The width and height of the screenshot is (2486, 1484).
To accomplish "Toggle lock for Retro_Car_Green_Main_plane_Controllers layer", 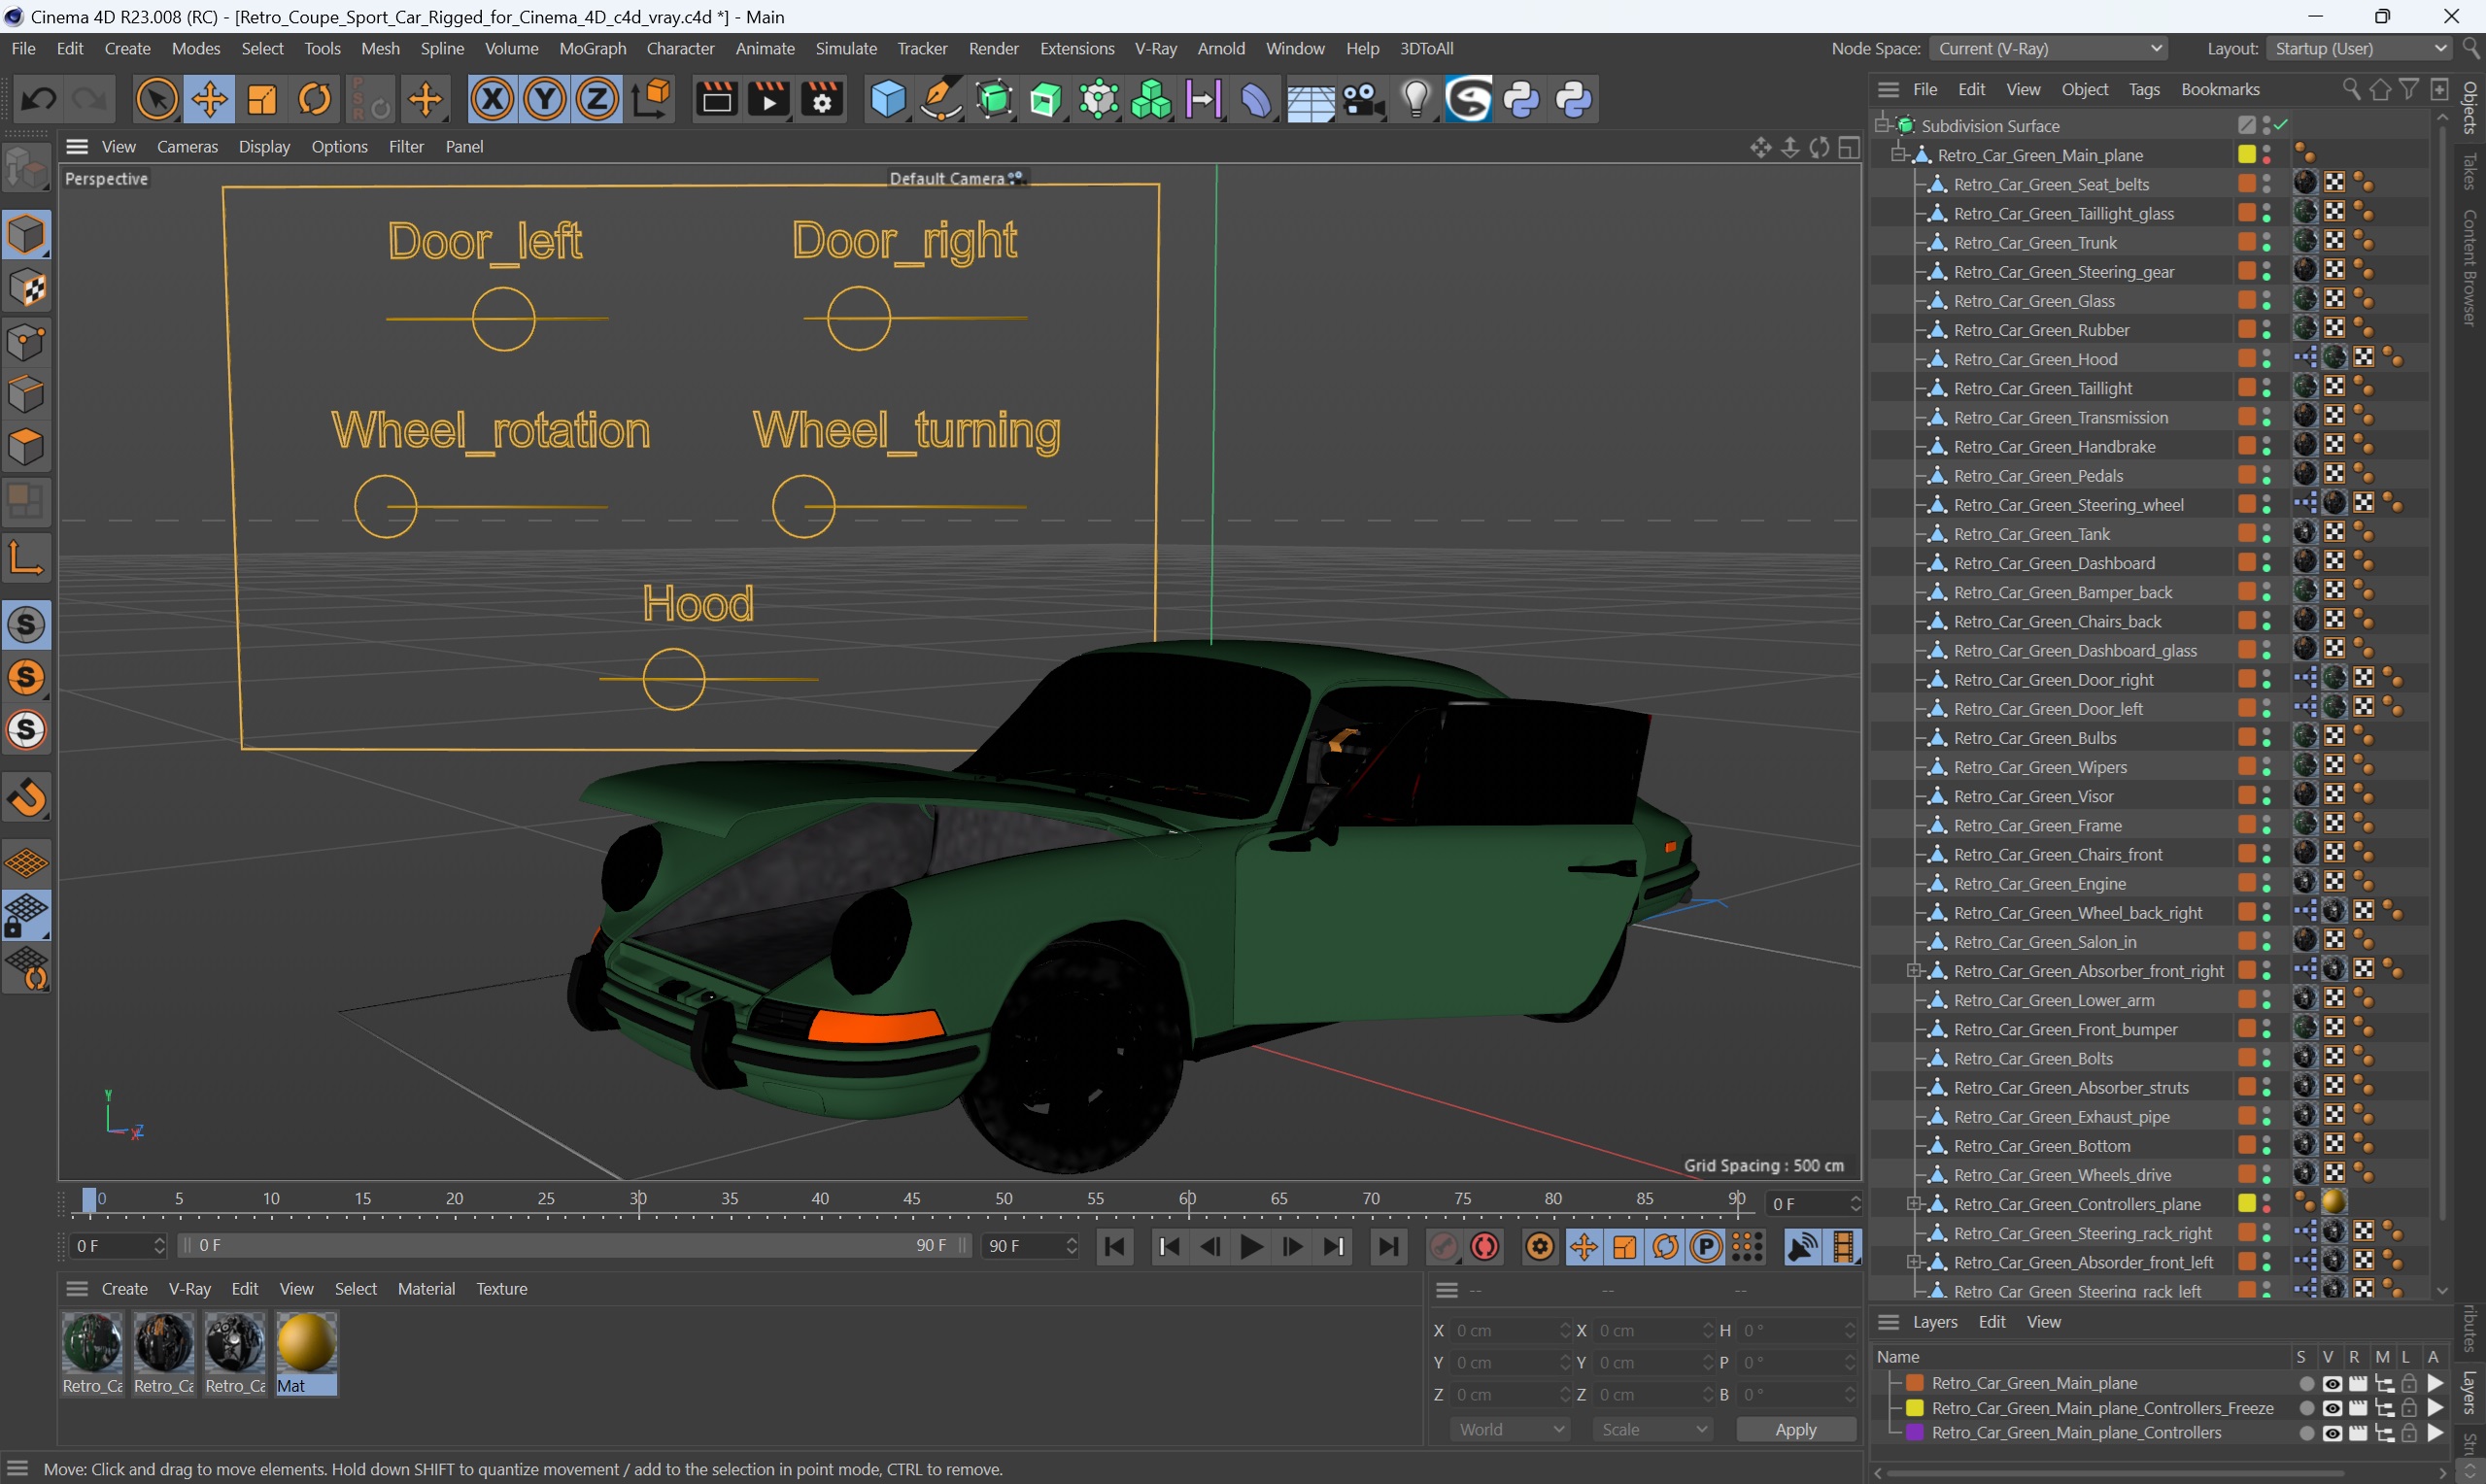I will [2409, 1433].
